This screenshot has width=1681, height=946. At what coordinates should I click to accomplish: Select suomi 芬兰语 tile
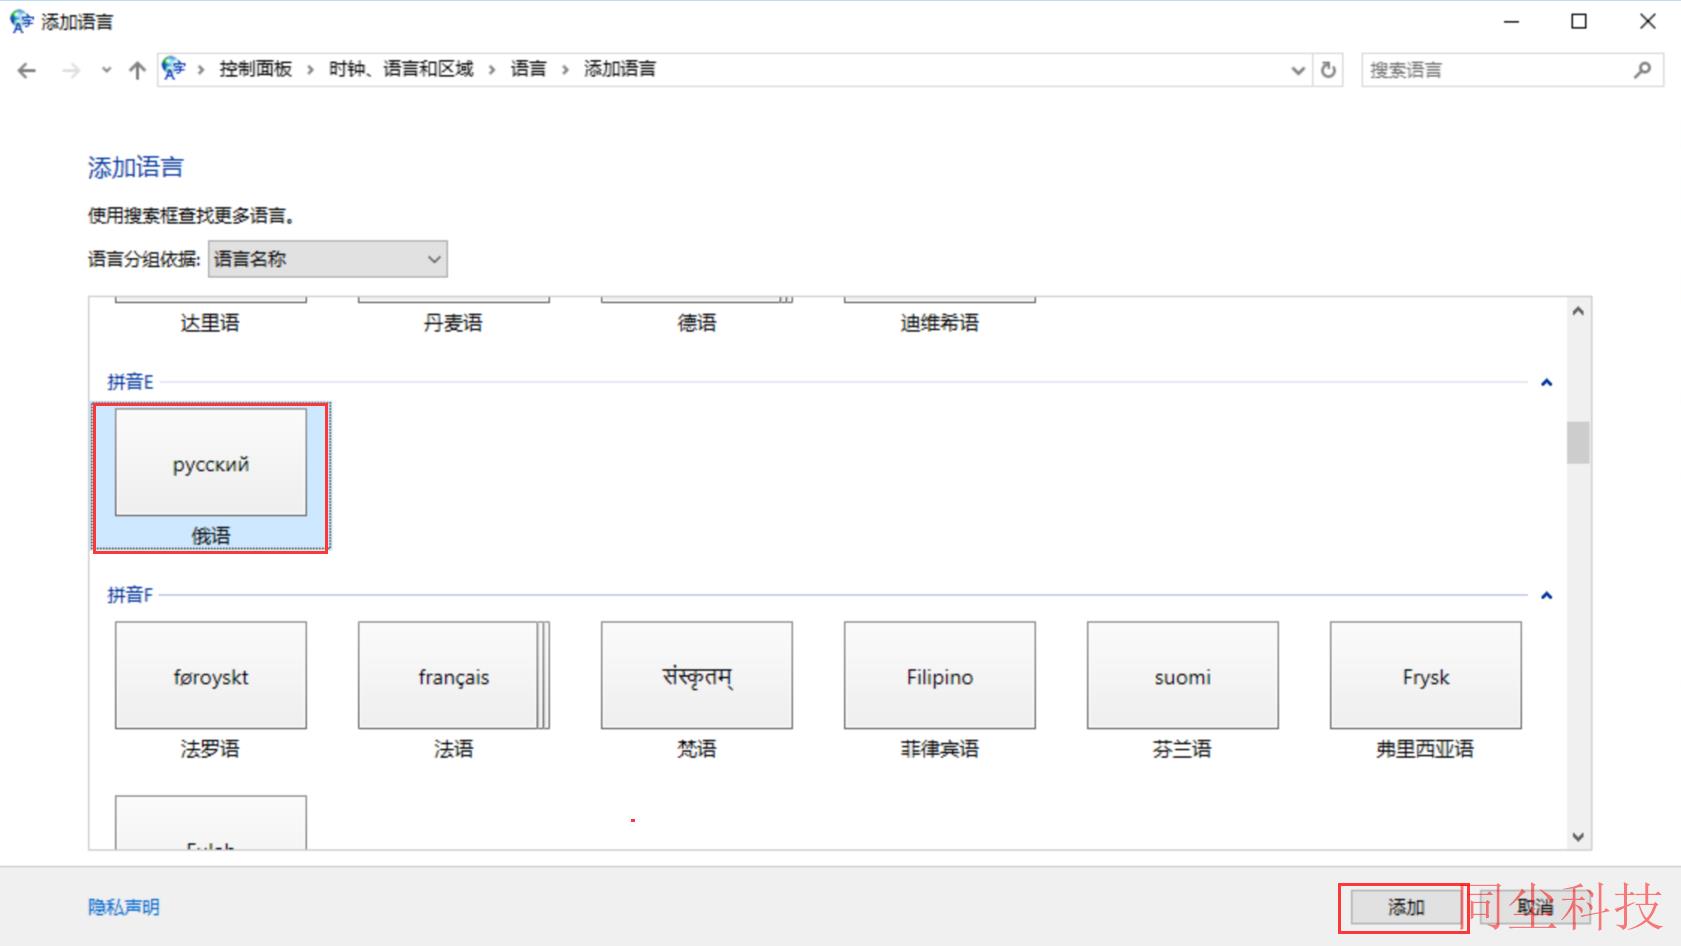click(1182, 691)
